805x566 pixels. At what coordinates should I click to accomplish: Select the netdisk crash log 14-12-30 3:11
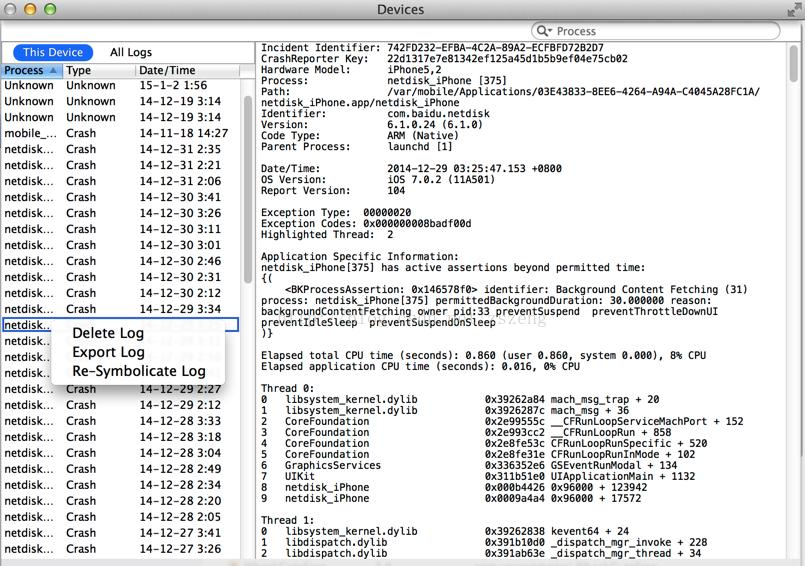[121, 229]
